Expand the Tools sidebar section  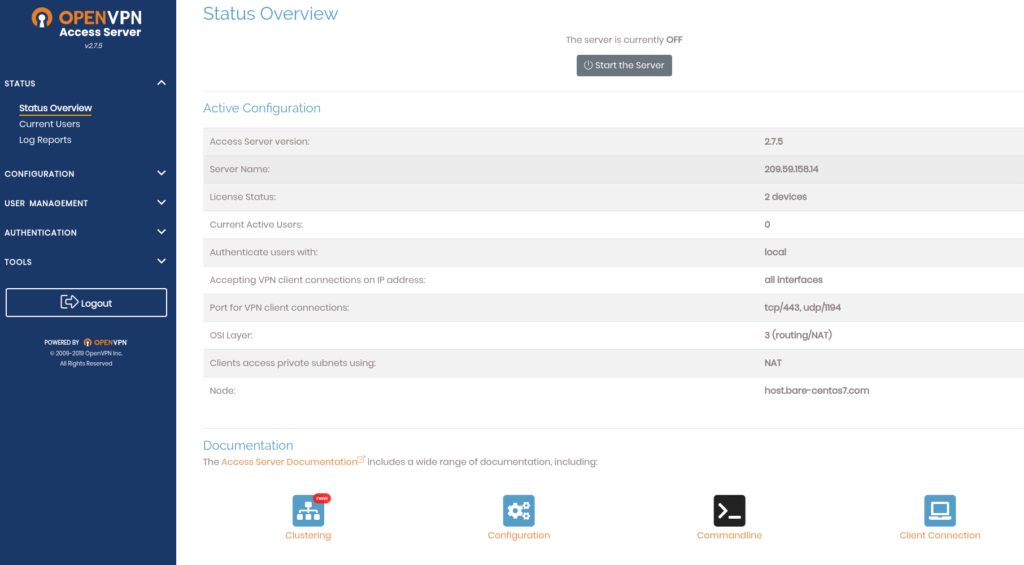click(x=162, y=262)
